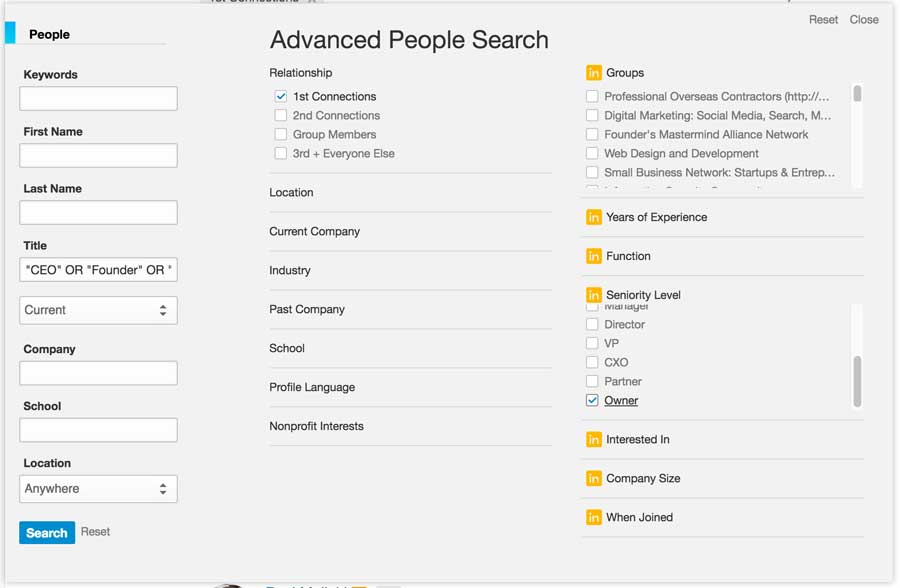Tick the CXO seniority checkbox

[x=592, y=362]
